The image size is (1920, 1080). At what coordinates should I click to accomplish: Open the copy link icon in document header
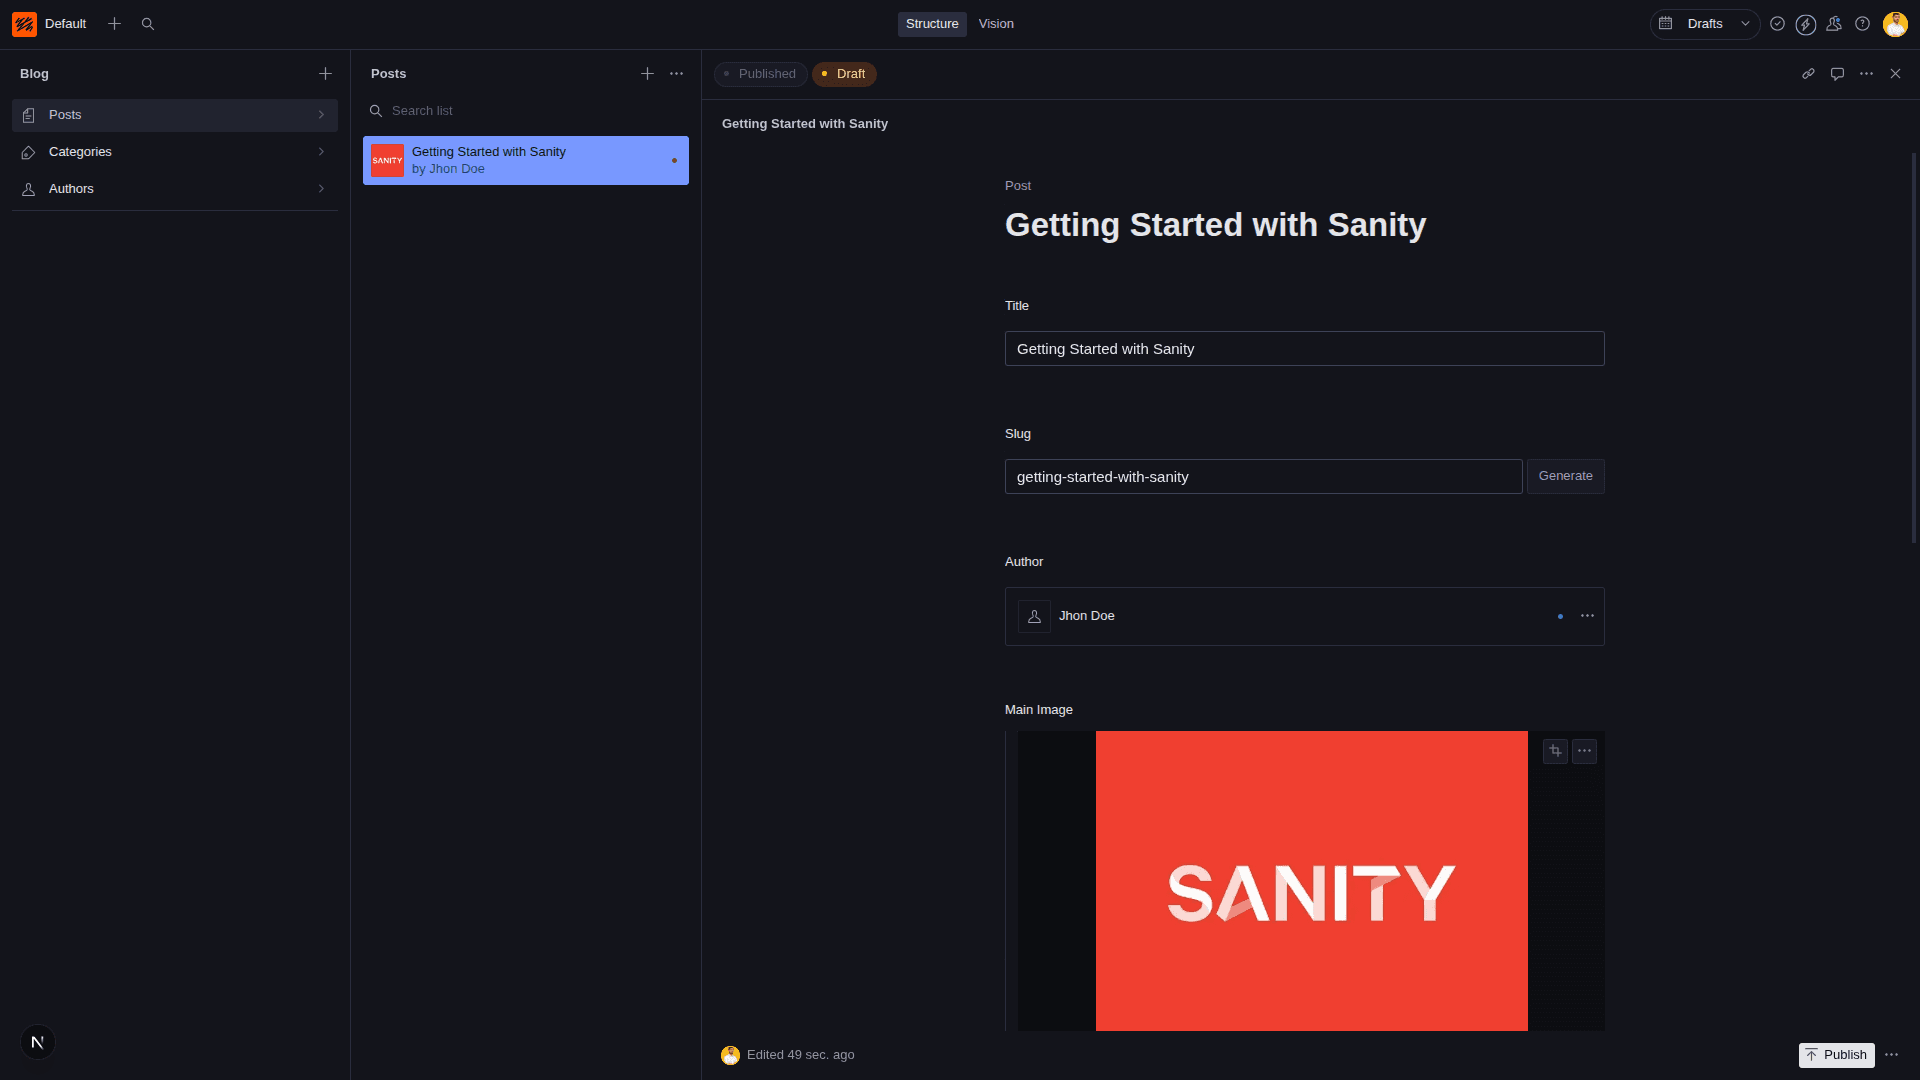1808,74
